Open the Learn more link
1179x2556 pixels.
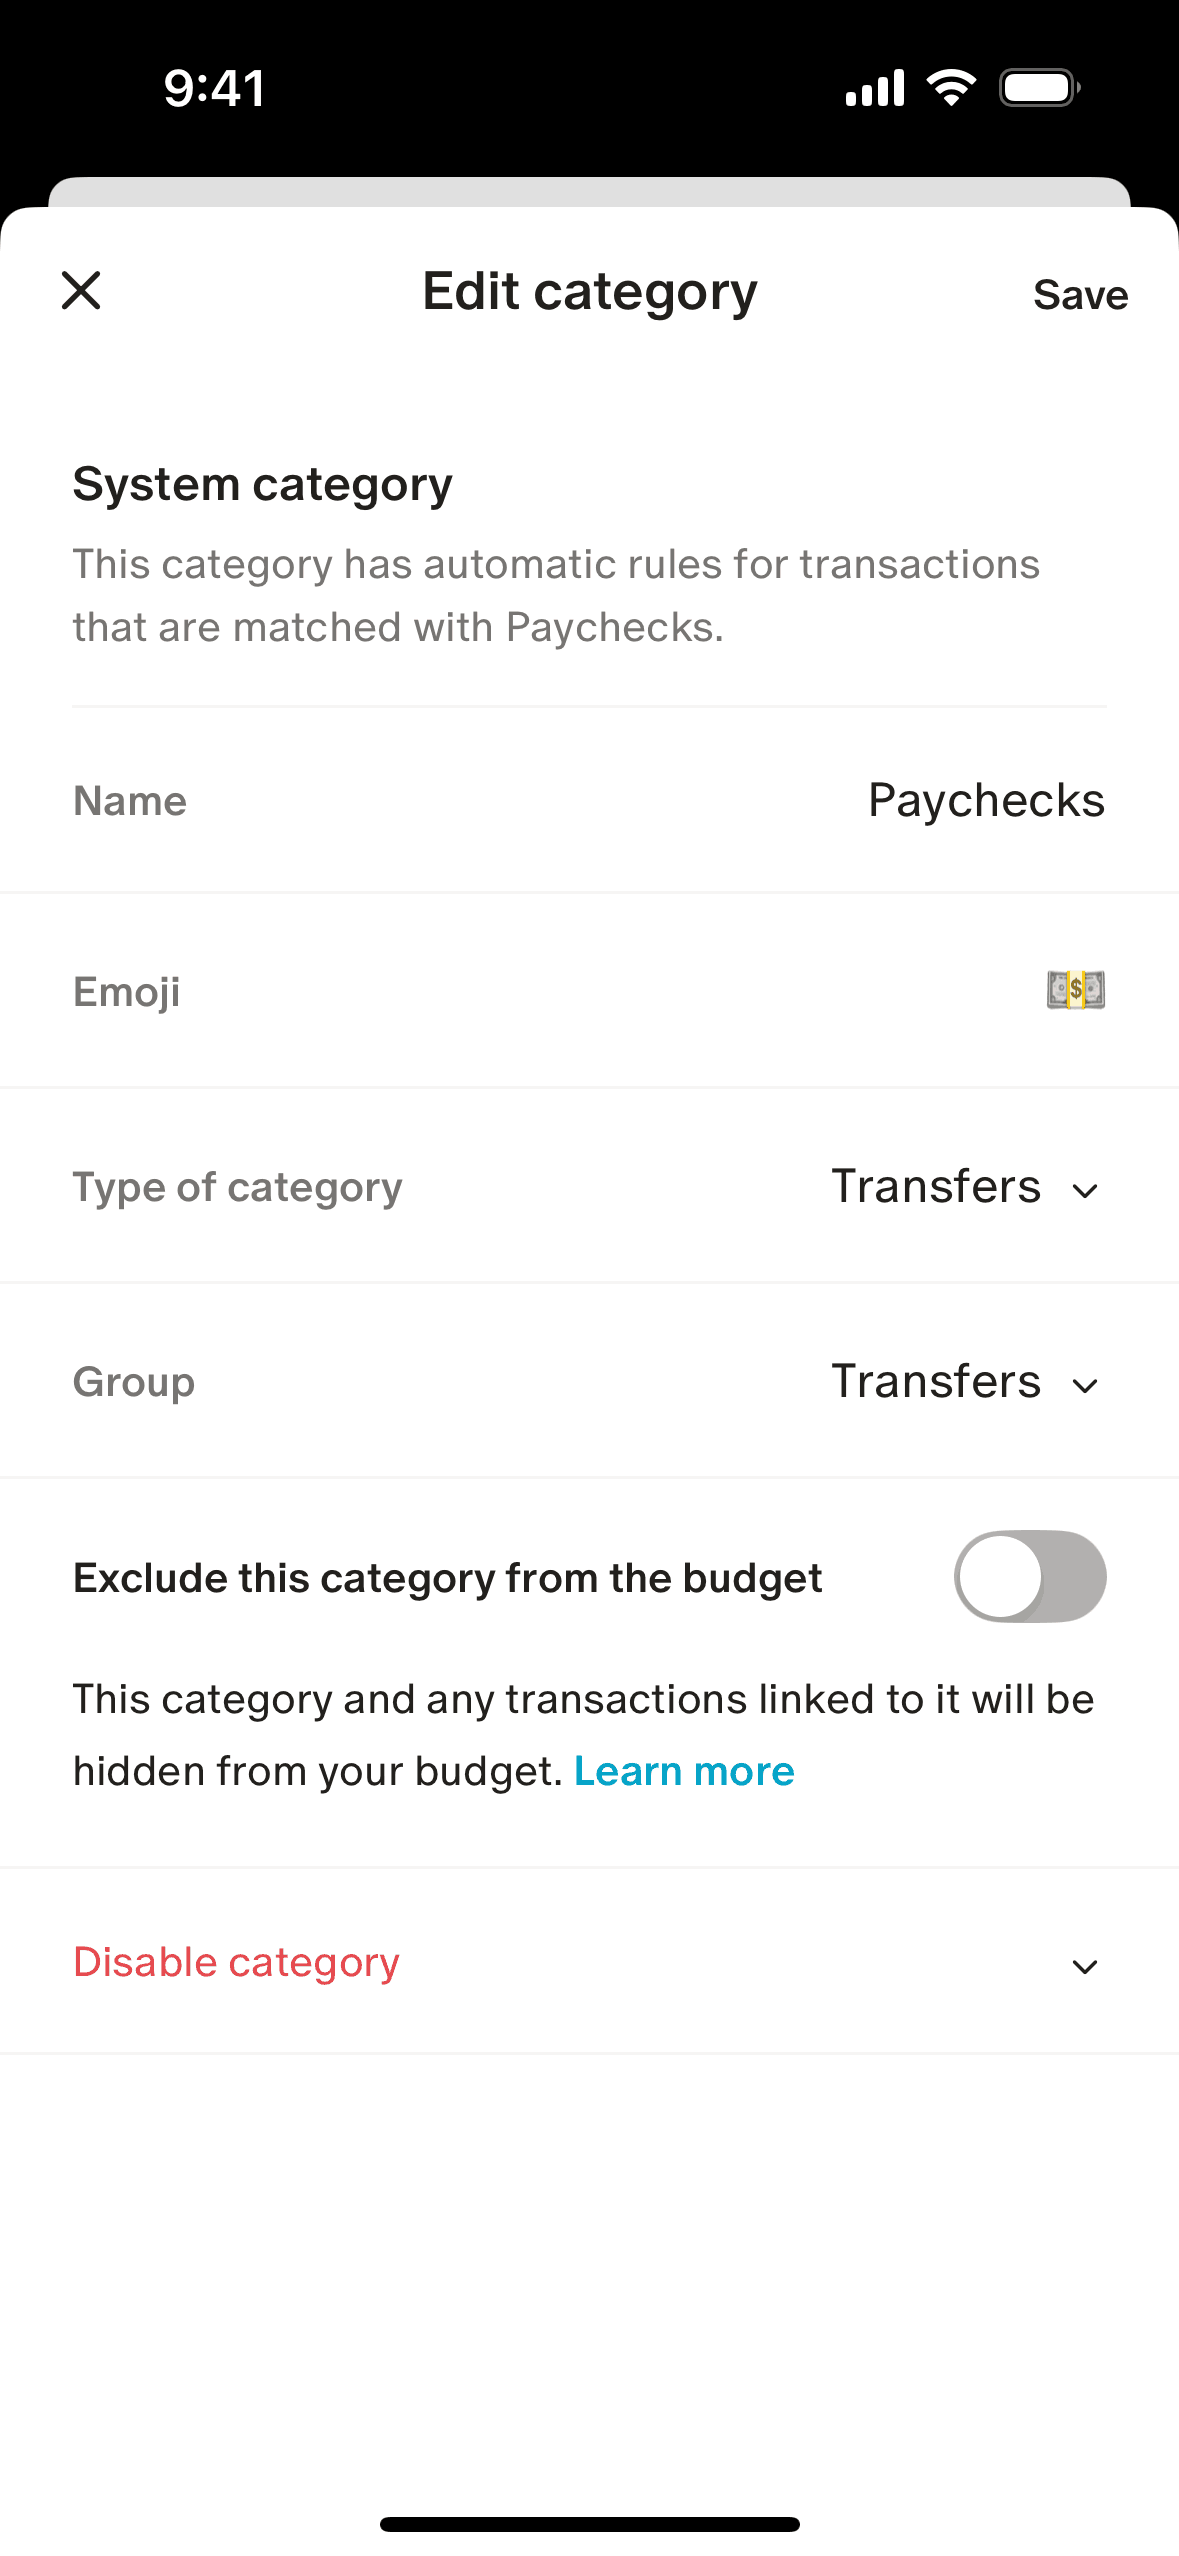coord(684,1771)
